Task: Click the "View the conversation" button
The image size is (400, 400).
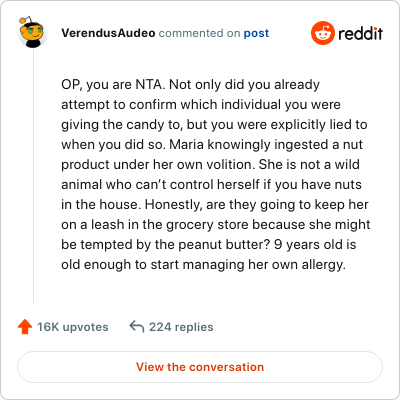Action: point(200,367)
